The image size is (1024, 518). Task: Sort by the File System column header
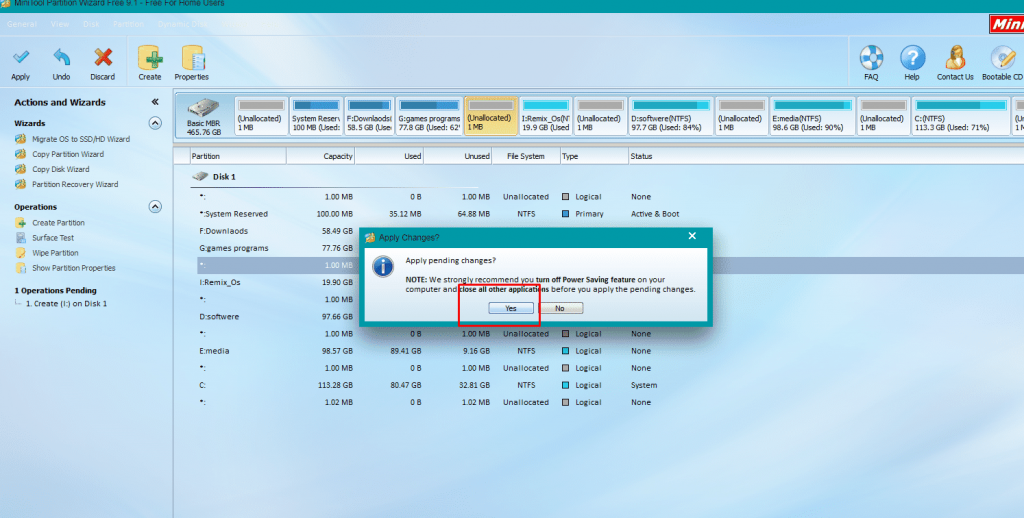point(526,156)
